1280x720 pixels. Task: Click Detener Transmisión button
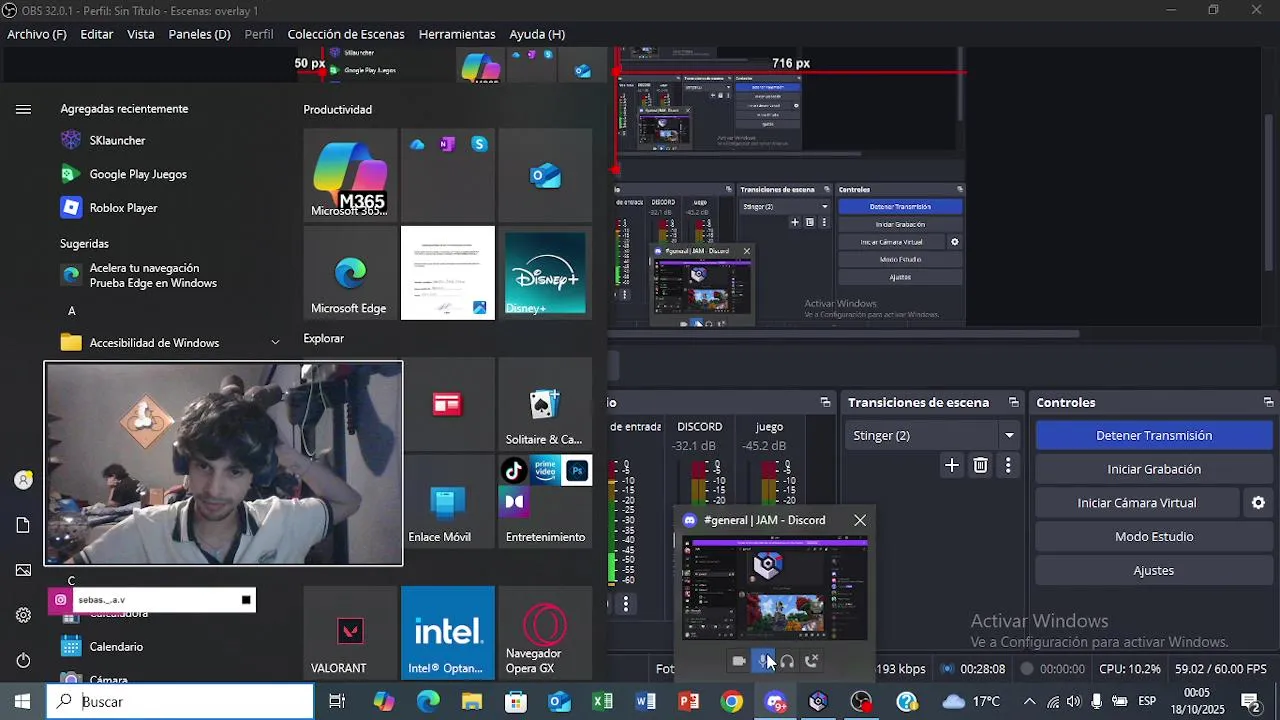[x=1154, y=435]
